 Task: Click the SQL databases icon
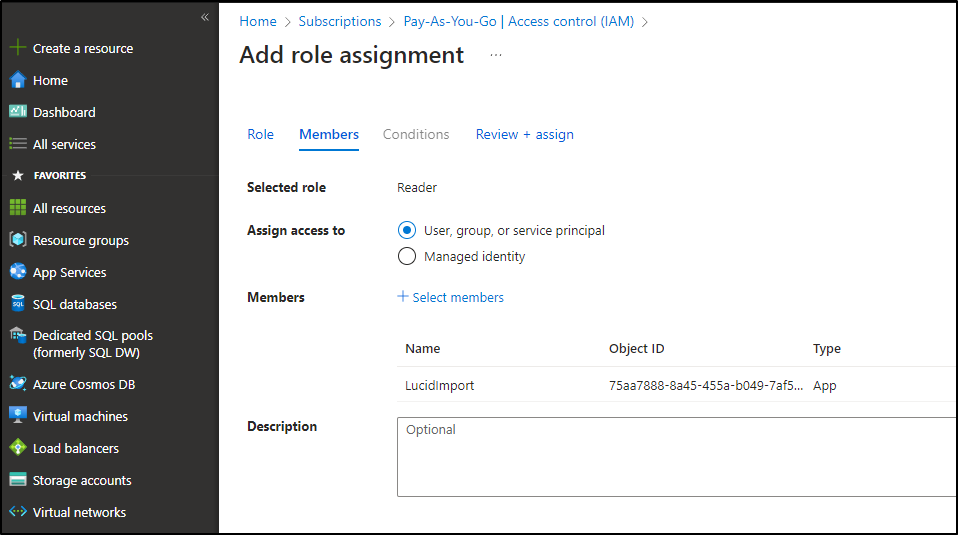pyautogui.click(x=18, y=304)
